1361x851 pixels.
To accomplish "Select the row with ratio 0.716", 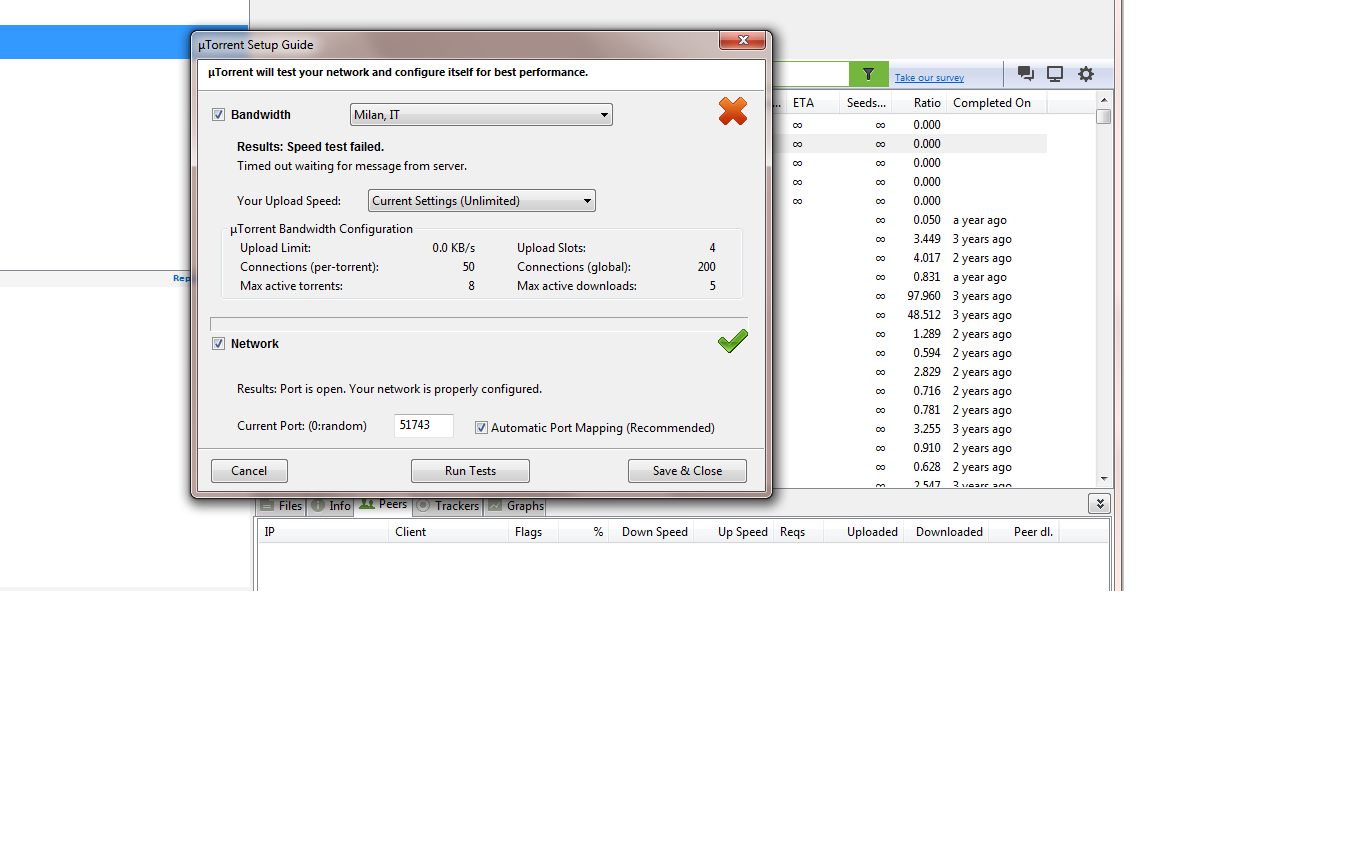I will coord(908,391).
